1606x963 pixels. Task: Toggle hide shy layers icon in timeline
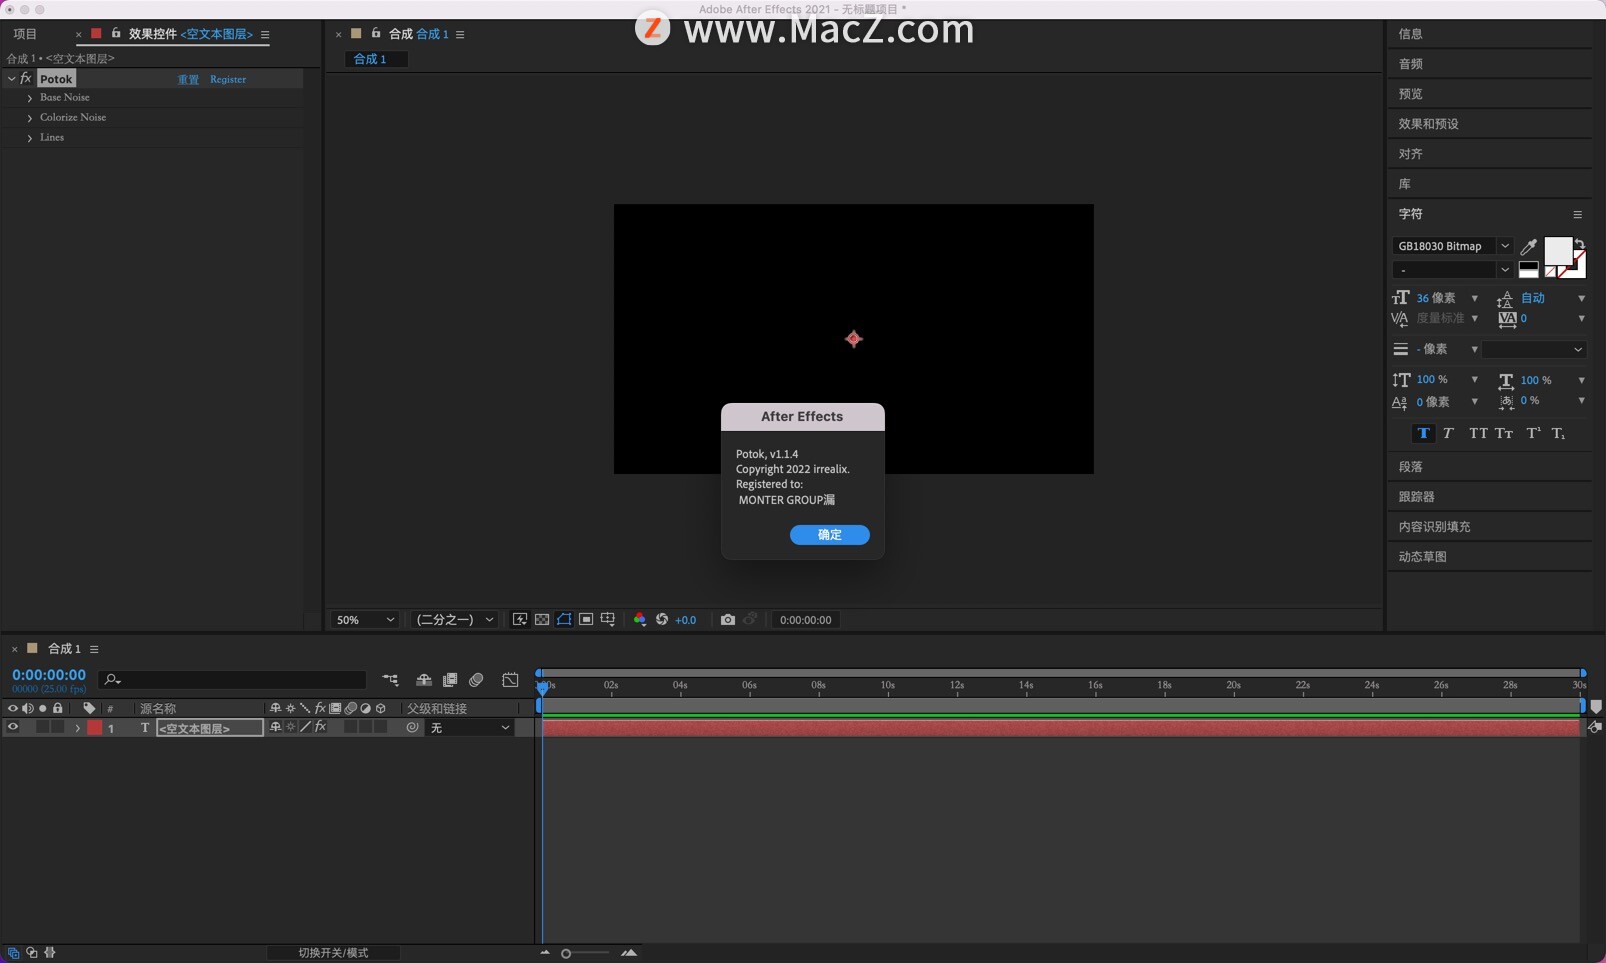point(424,680)
